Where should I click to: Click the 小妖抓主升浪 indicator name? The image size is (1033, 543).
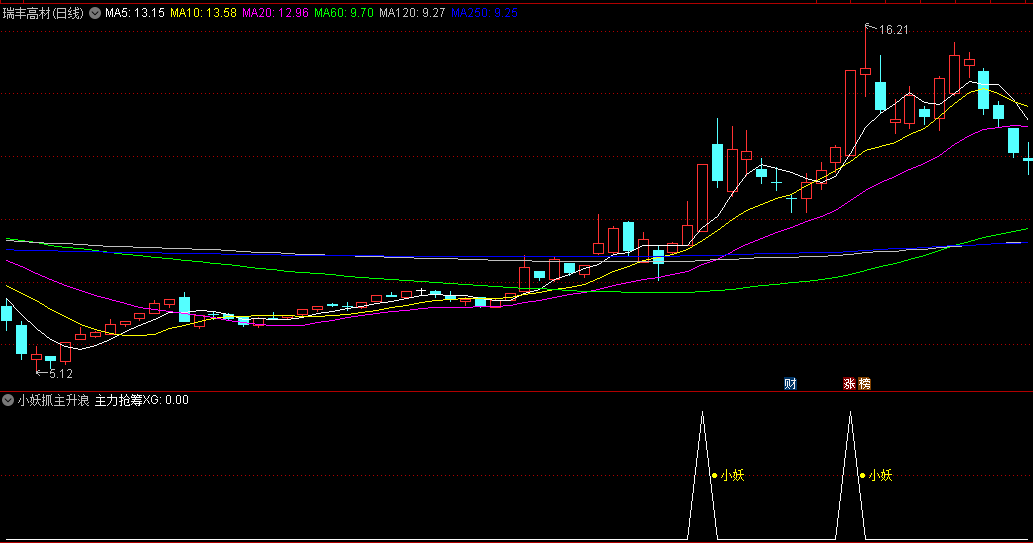[53, 400]
